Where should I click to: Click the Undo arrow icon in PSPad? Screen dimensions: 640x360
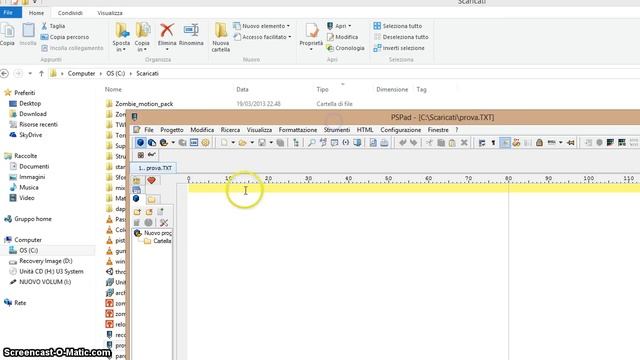click(403, 142)
